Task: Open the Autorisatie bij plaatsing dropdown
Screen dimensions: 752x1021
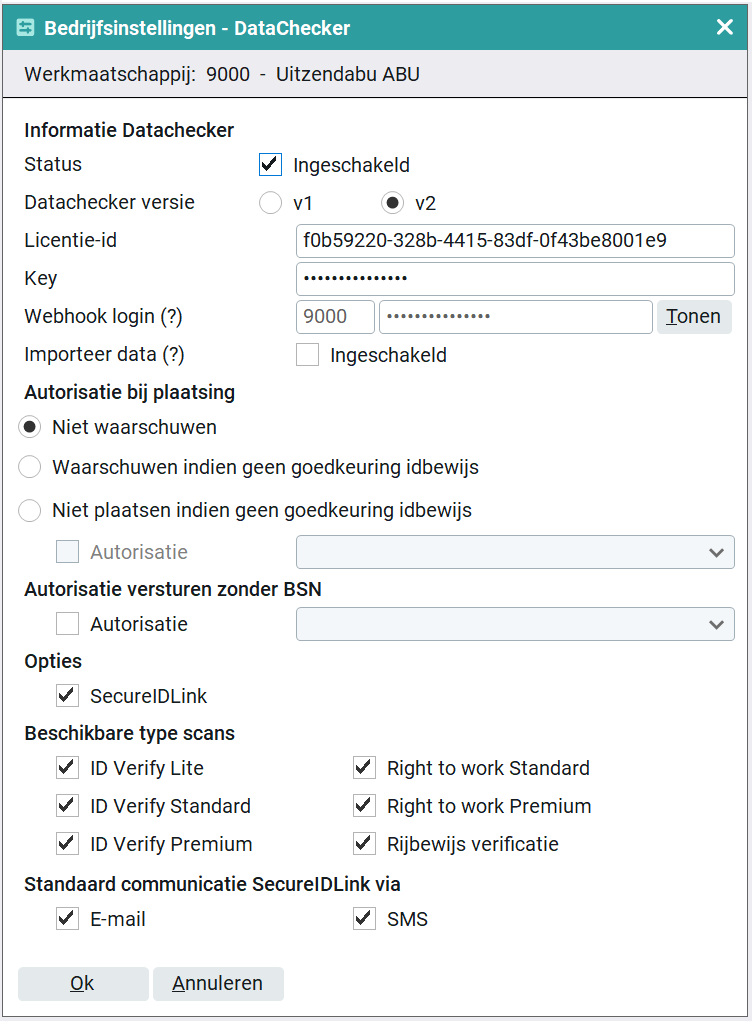Action: 515,552
